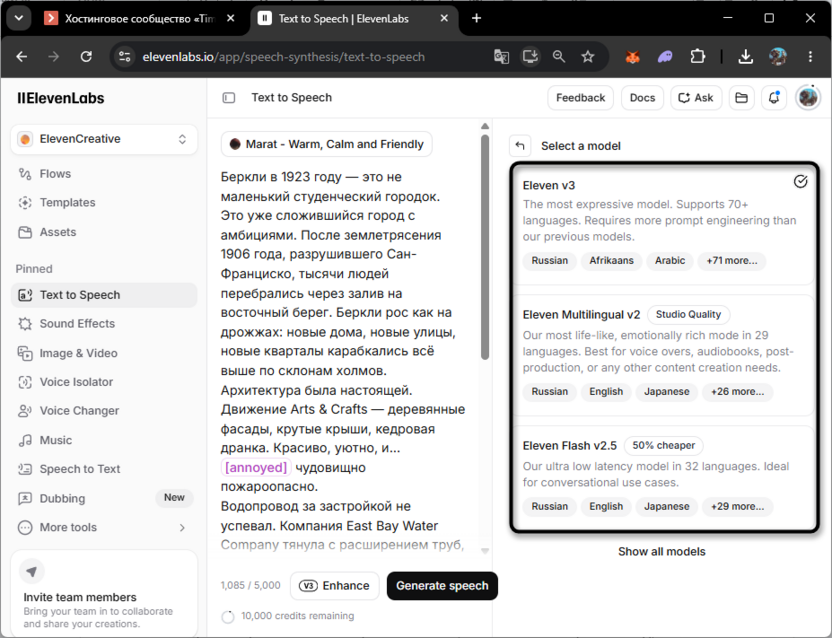Select Eleven Flash v2.5 model
Image resolution: width=832 pixels, height=638 pixels.
coord(664,477)
